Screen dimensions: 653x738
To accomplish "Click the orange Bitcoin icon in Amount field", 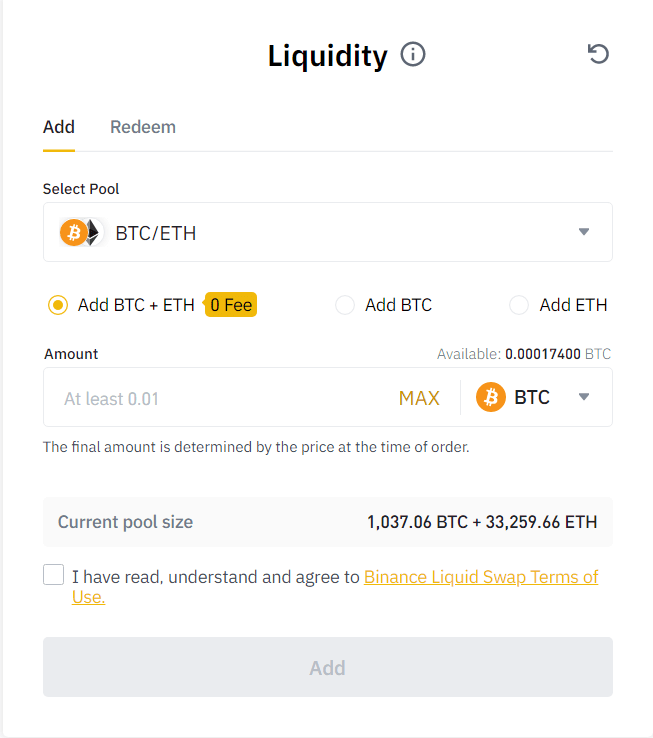I will point(491,397).
